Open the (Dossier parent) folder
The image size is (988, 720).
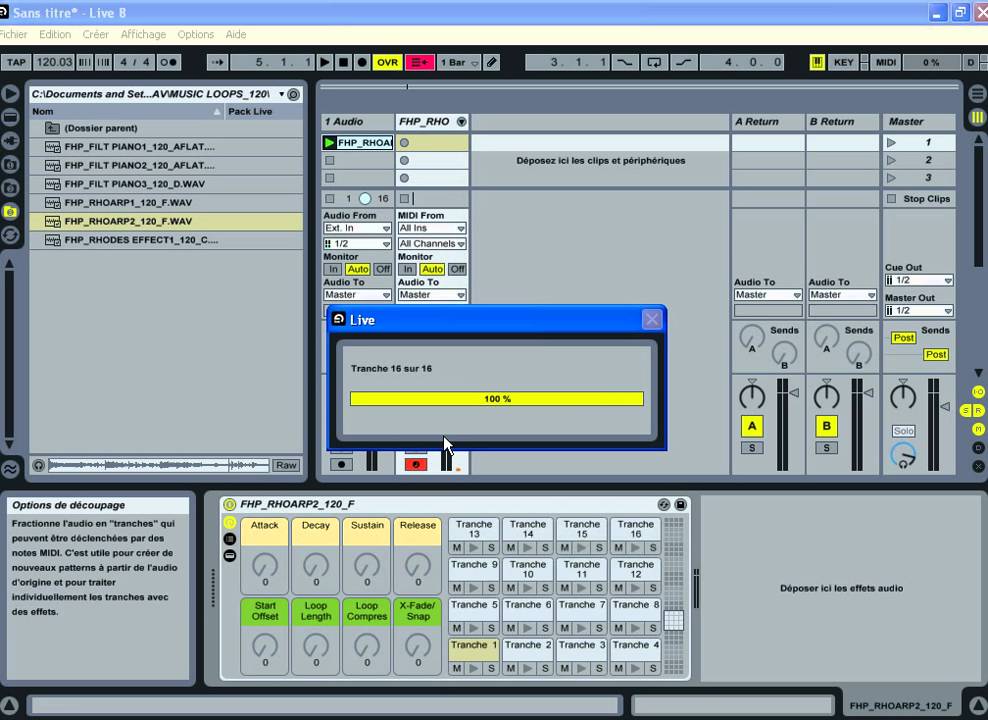click(166, 128)
